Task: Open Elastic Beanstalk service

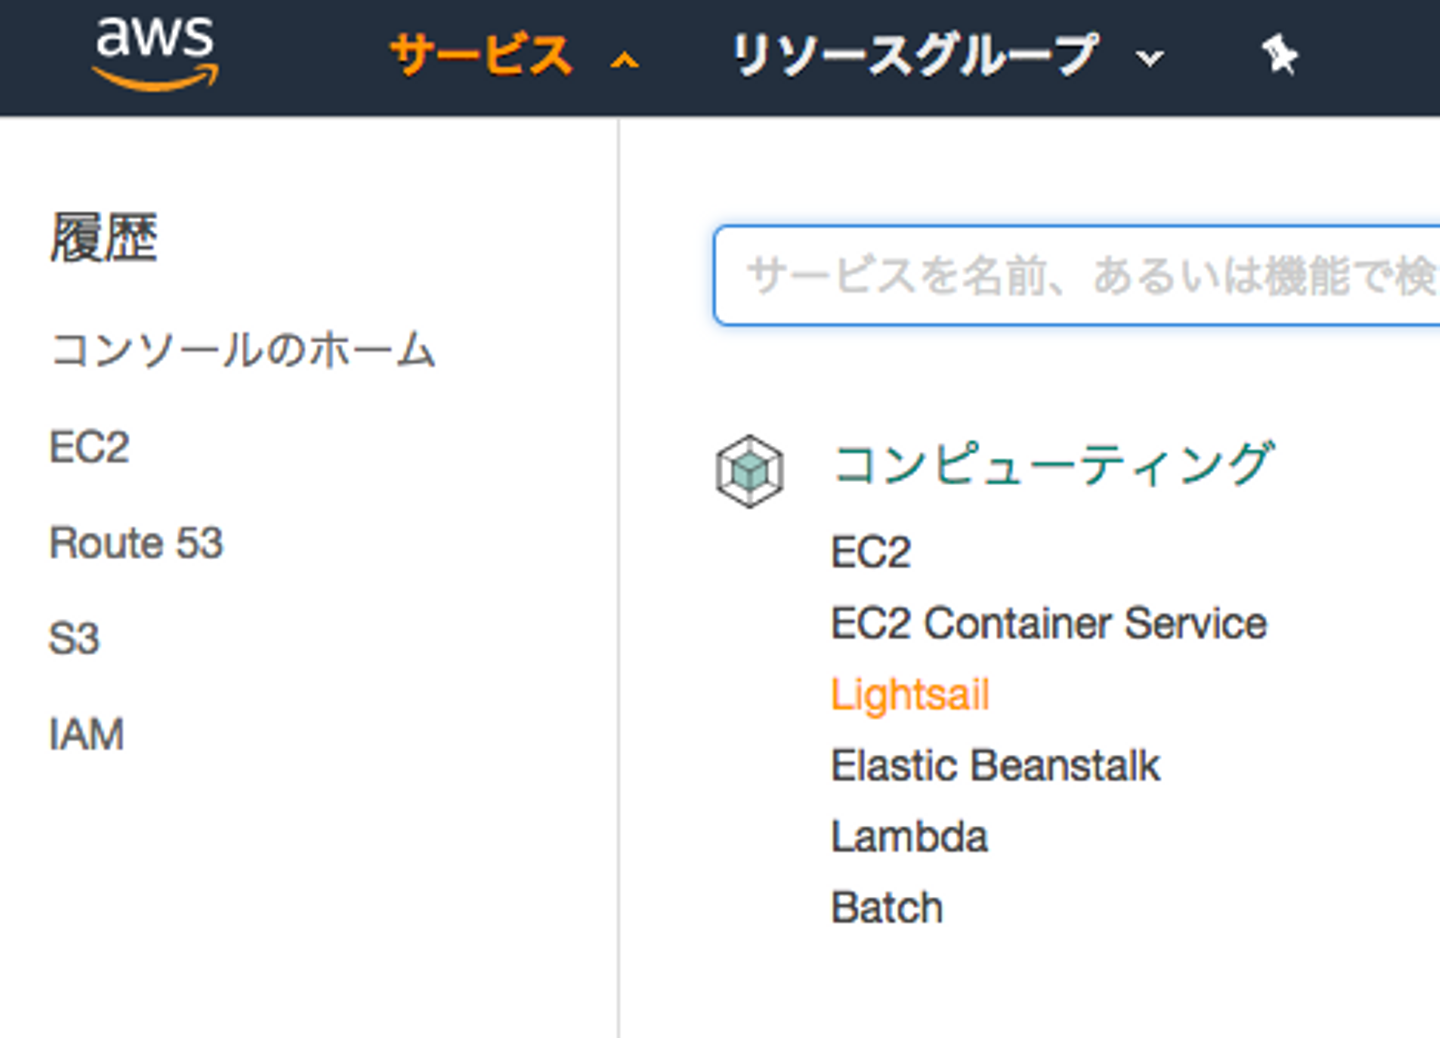Action: pos(996,766)
